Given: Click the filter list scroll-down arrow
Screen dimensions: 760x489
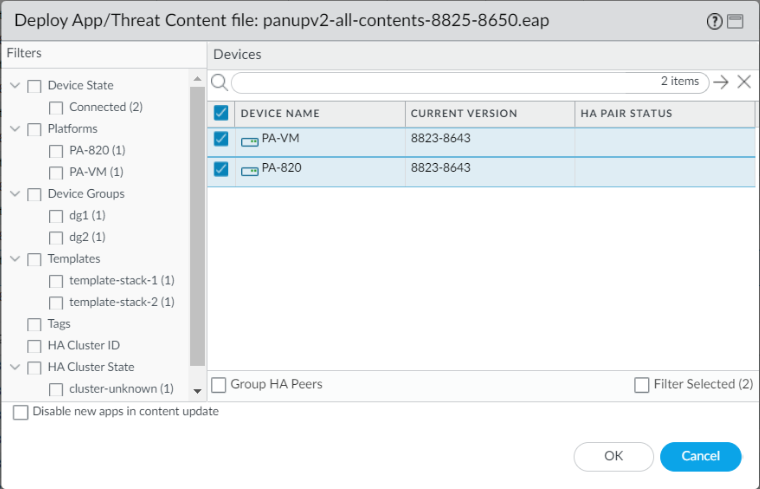Looking at the screenshot, I should (197, 389).
